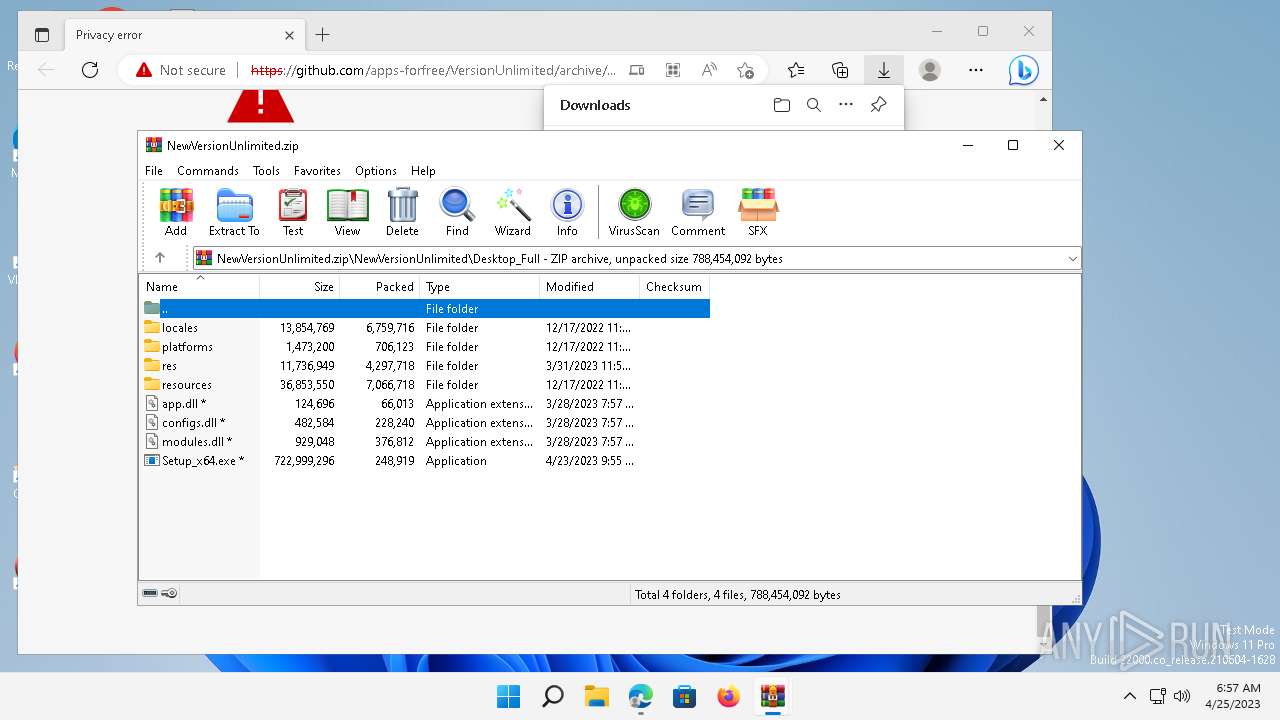This screenshot has height=720, width=1280.
Task: Start VirusScan on the archive
Action: point(634,212)
